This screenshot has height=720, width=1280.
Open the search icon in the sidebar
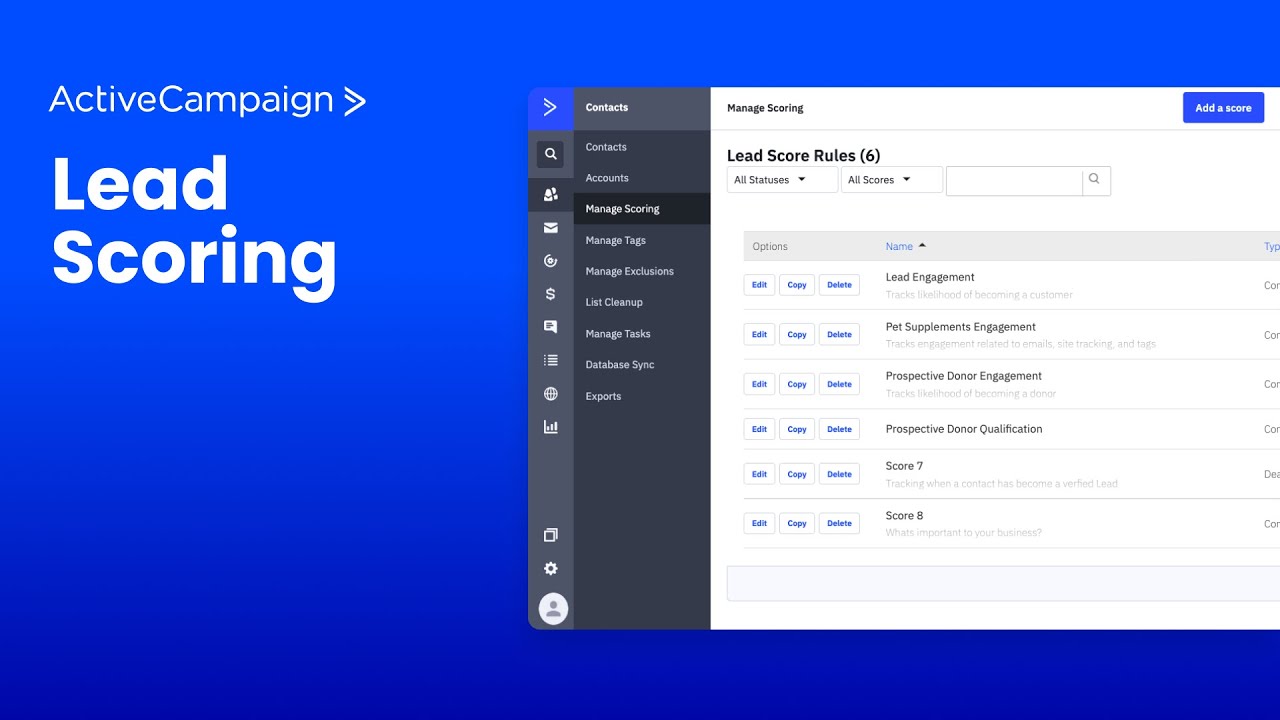coord(550,154)
